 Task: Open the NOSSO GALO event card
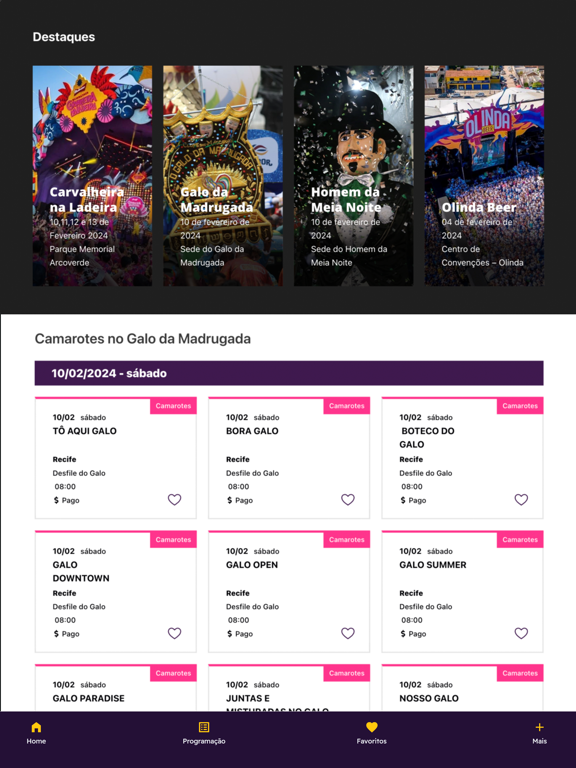462,688
